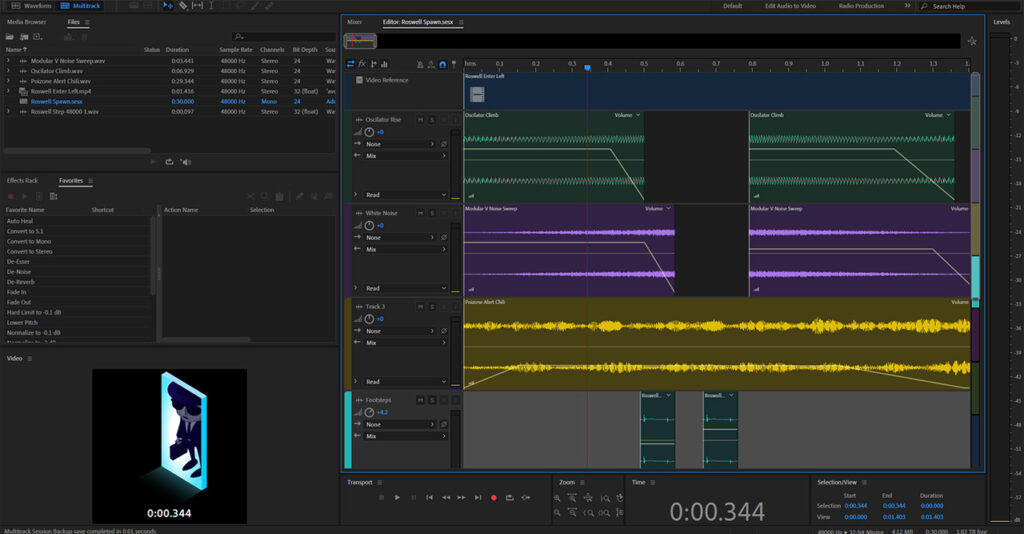Solo the Oscilator Rise track

[x=432, y=120]
